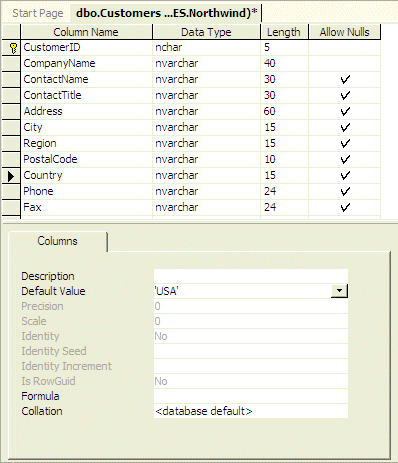This screenshot has height=463, width=398.
Task: Uncheck Allow Nulls for the Fax column
Action: click(345, 208)
